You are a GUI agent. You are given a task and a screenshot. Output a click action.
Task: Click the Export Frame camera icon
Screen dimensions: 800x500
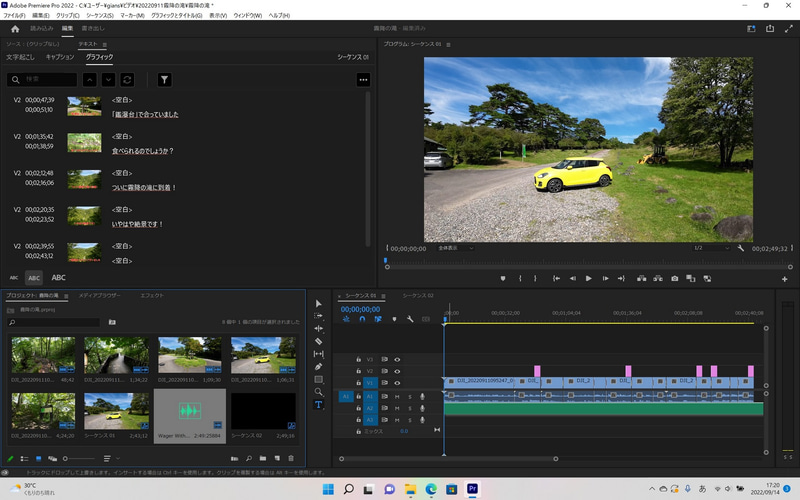click(675, 278)
